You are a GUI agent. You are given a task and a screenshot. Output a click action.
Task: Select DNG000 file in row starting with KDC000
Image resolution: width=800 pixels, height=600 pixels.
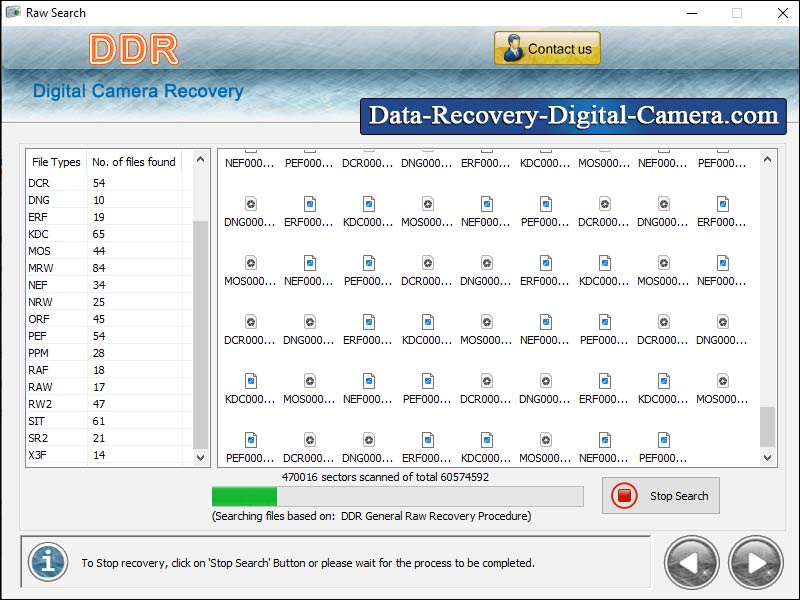545,389
